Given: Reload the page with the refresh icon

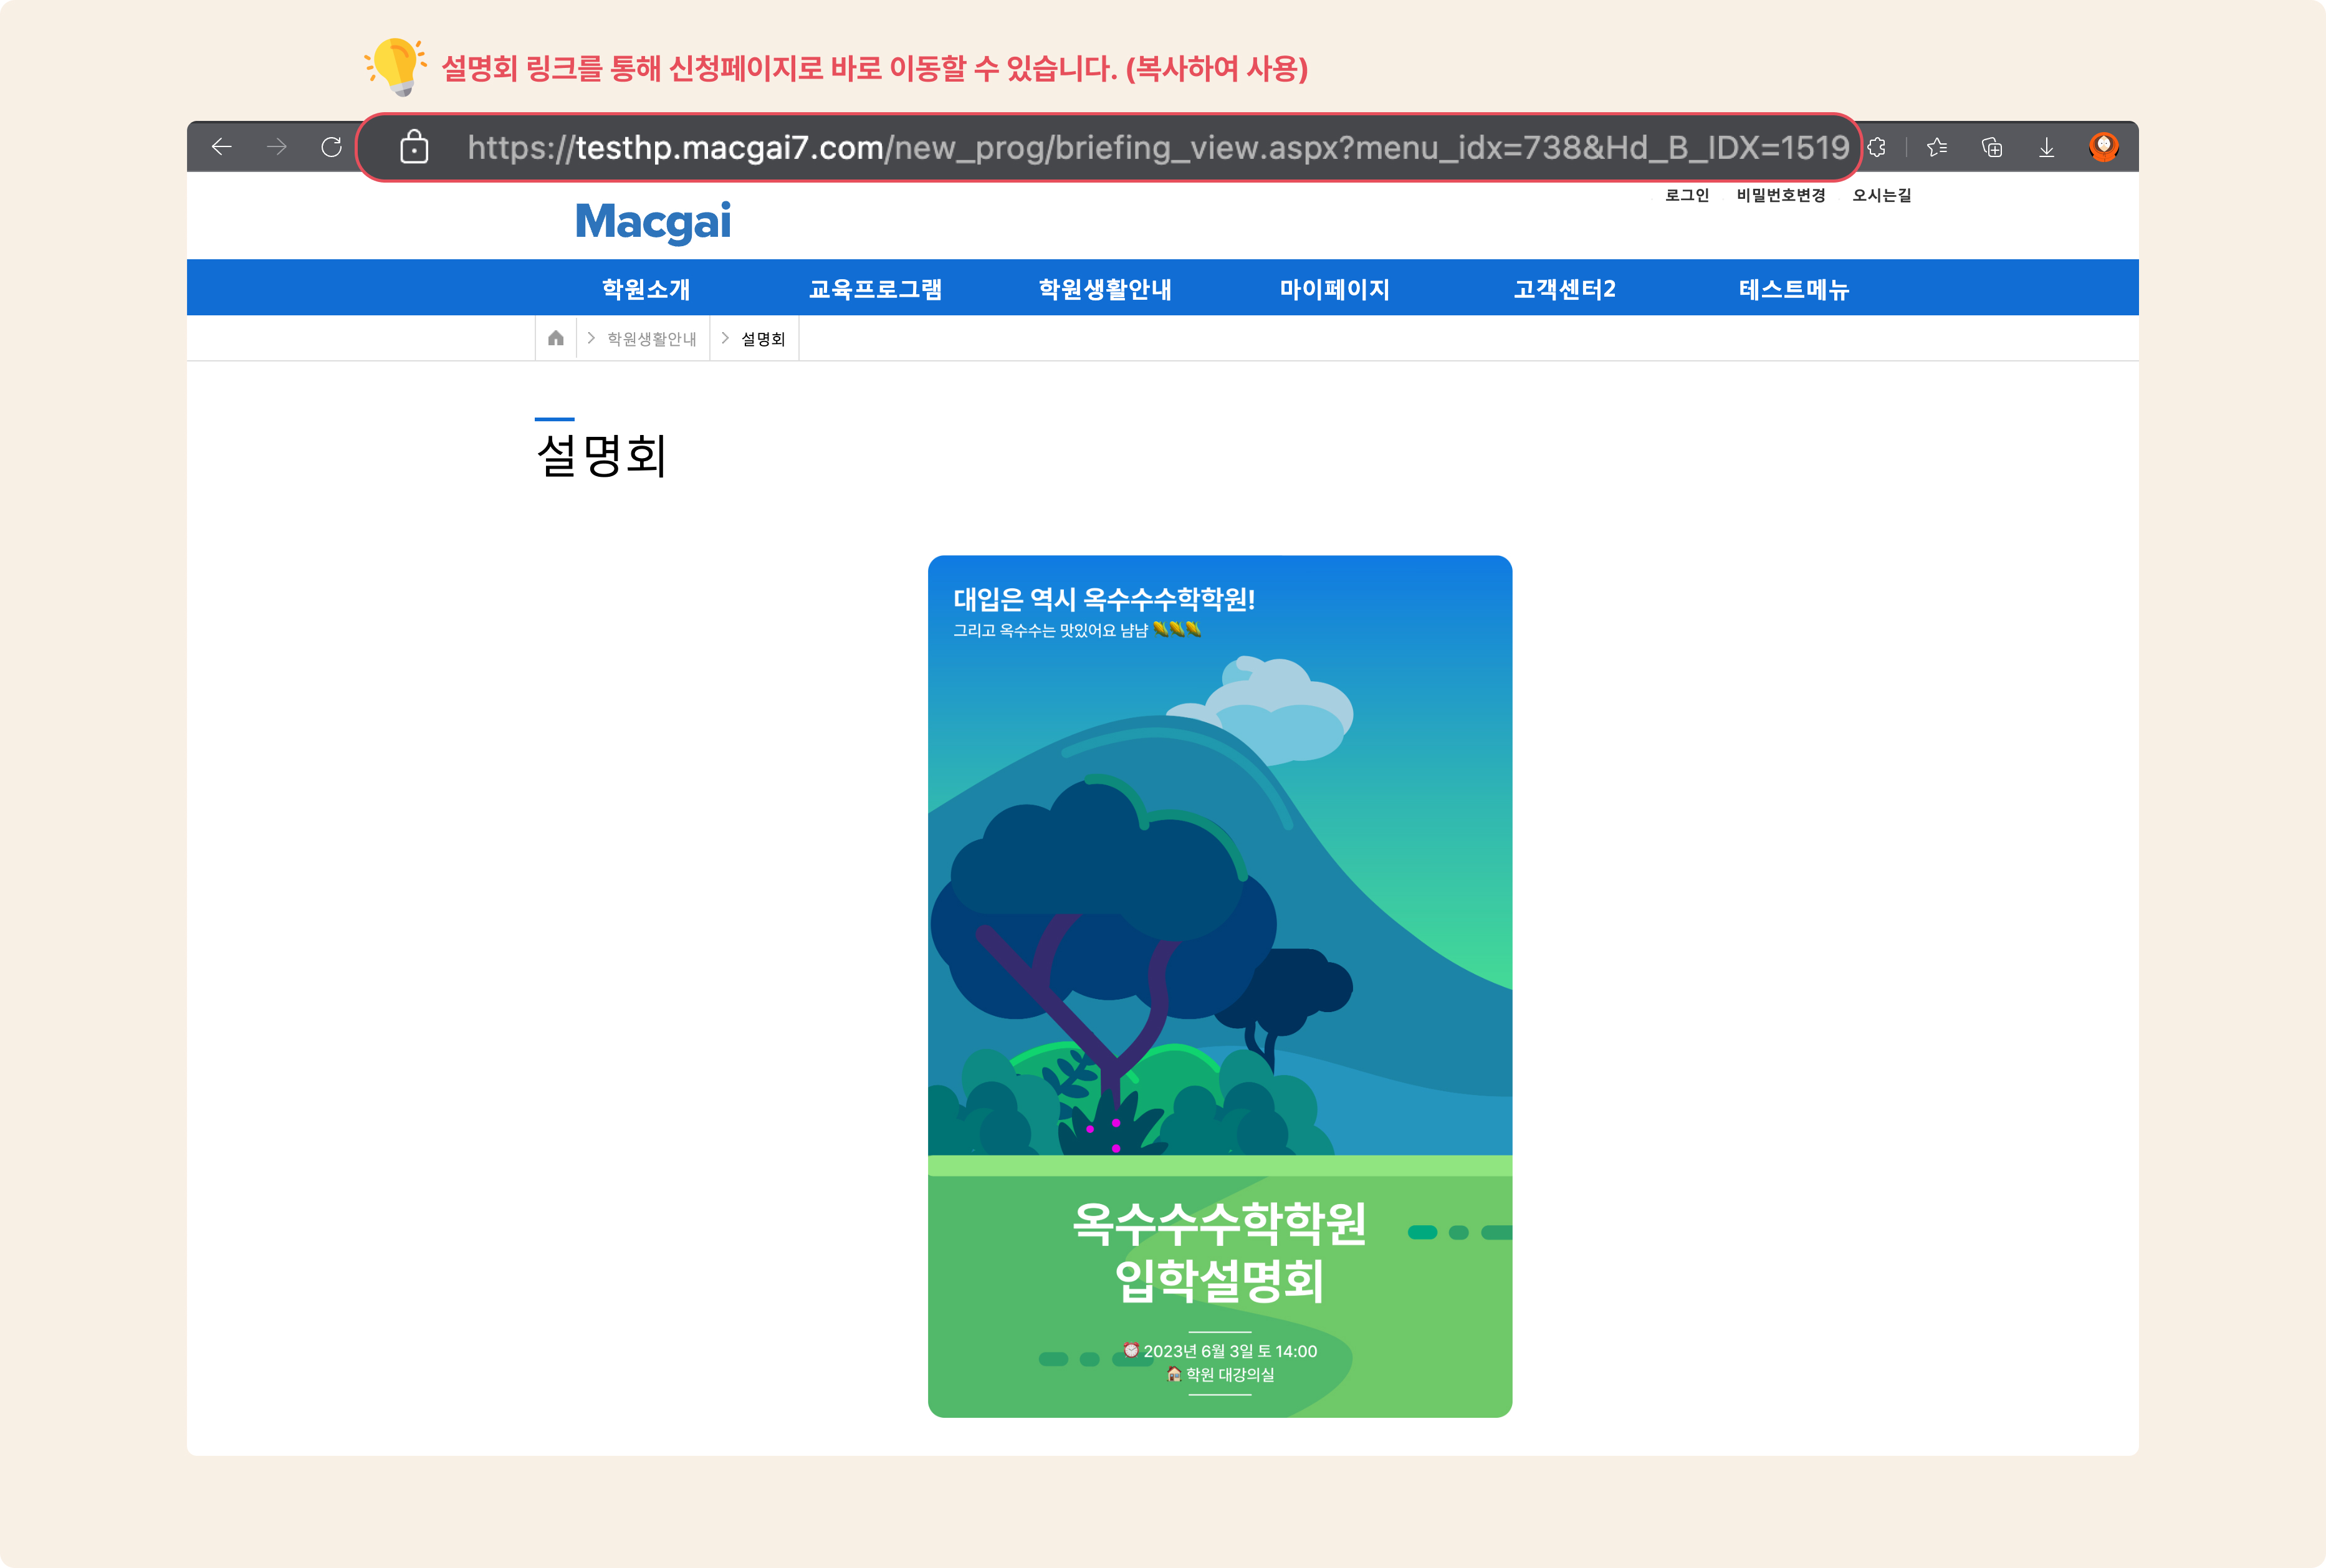Looking at the screenshot, I should click(x=332, y=148).
